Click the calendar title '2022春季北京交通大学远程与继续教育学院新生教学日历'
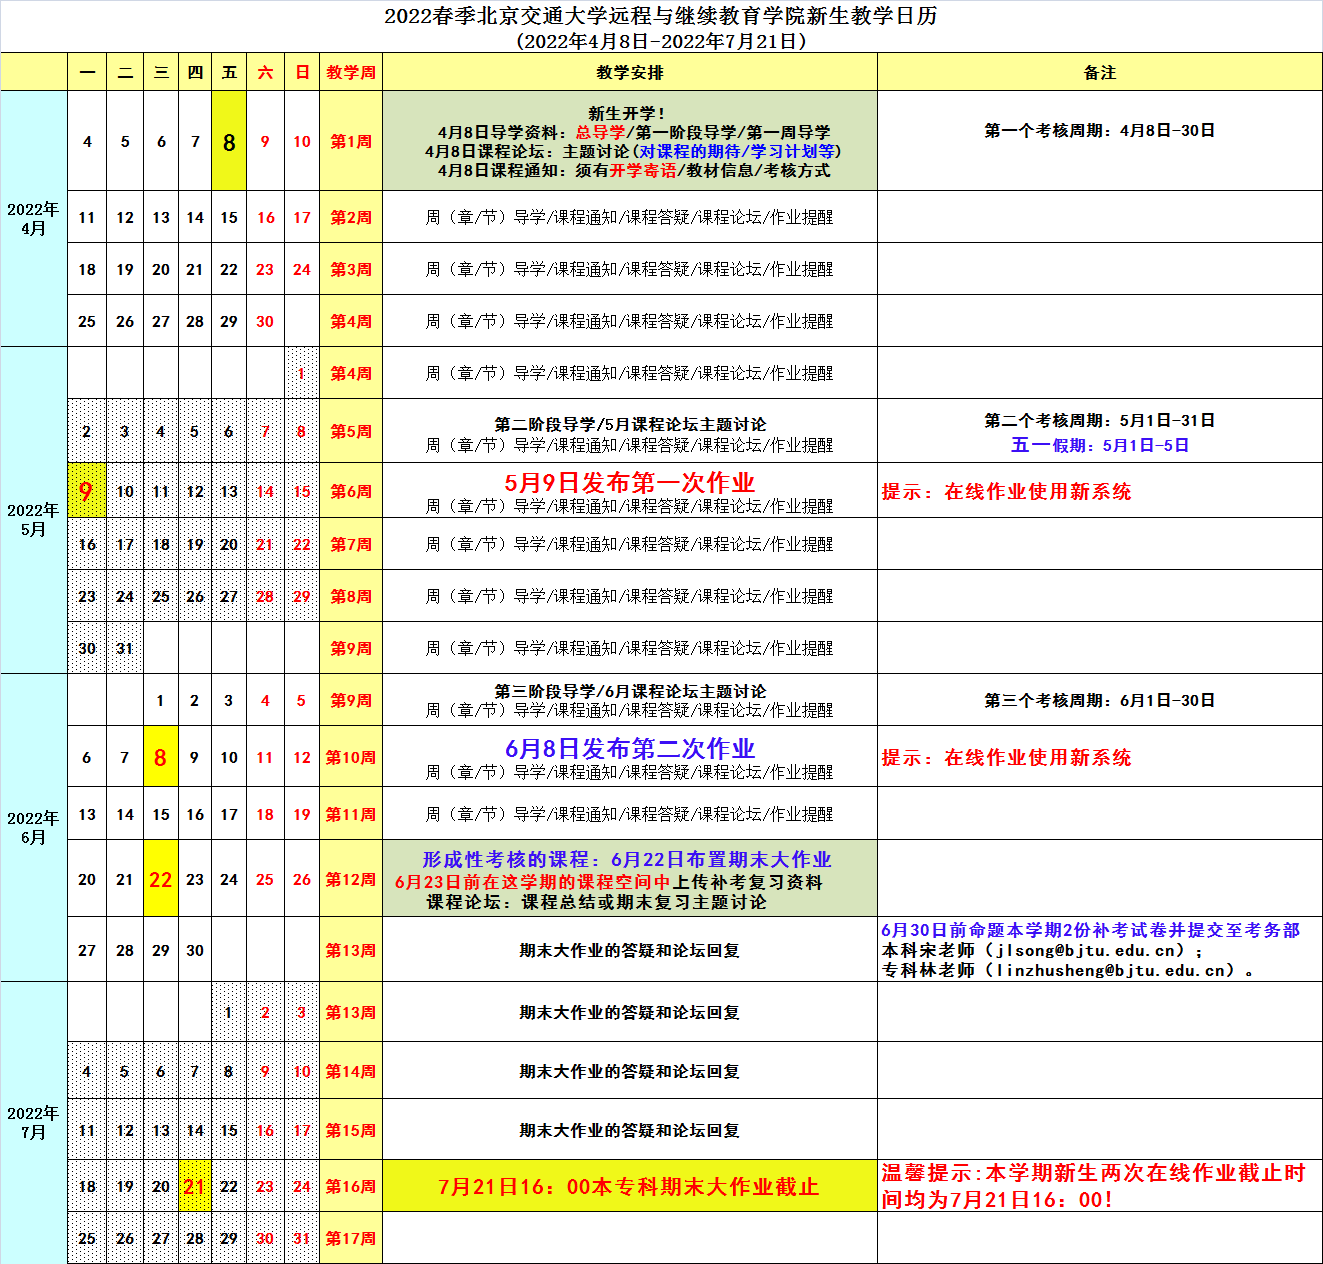This screenshot has height=1264, width=1323. tap(661, 16)
